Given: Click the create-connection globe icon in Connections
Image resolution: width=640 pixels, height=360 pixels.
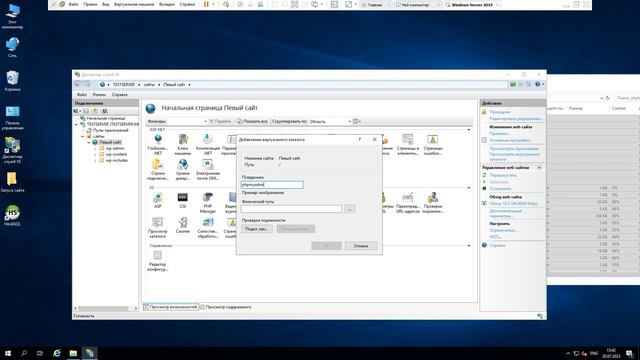Looking at the screenshot, I should click(x=76, y=111).
